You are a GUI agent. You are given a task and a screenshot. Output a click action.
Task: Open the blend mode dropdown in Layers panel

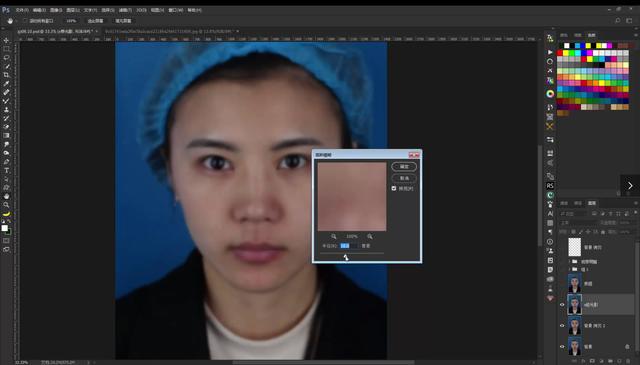(x=578, y=223)
